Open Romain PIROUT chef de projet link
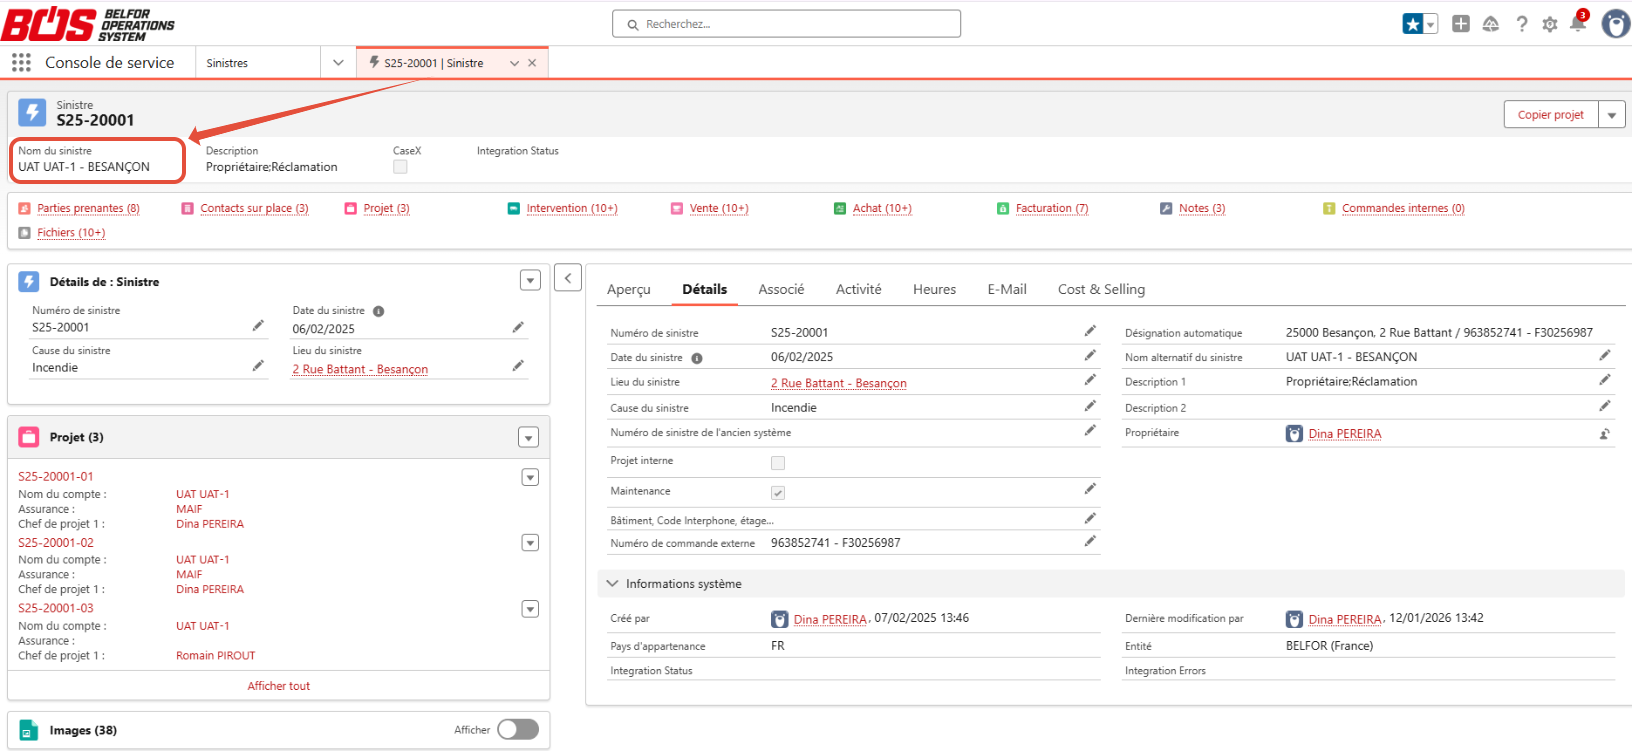The image size is (1632, 751). click(x=216, y=656)
